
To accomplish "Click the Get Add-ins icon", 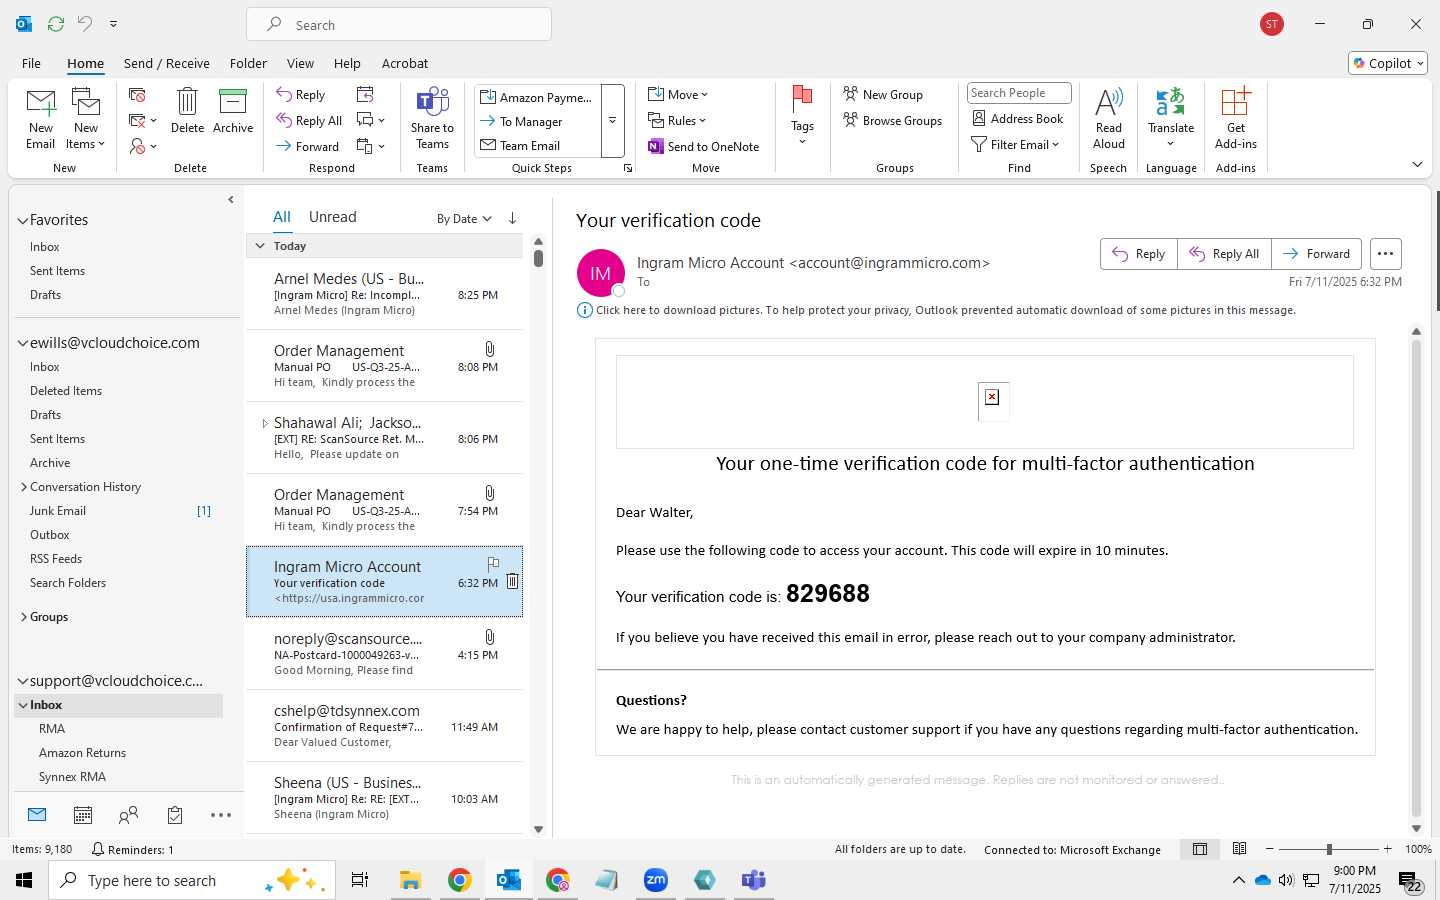I will pos(1236,118).
